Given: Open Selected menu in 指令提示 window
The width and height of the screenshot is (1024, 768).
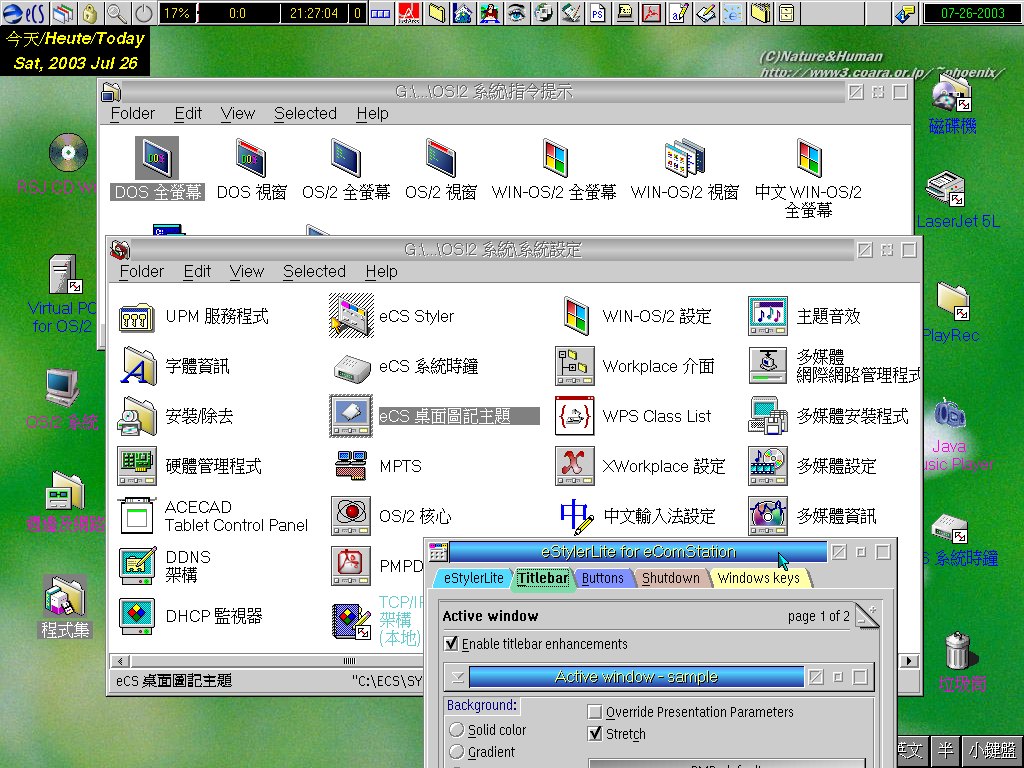Looking at the screenshot, I should point(305,114).
